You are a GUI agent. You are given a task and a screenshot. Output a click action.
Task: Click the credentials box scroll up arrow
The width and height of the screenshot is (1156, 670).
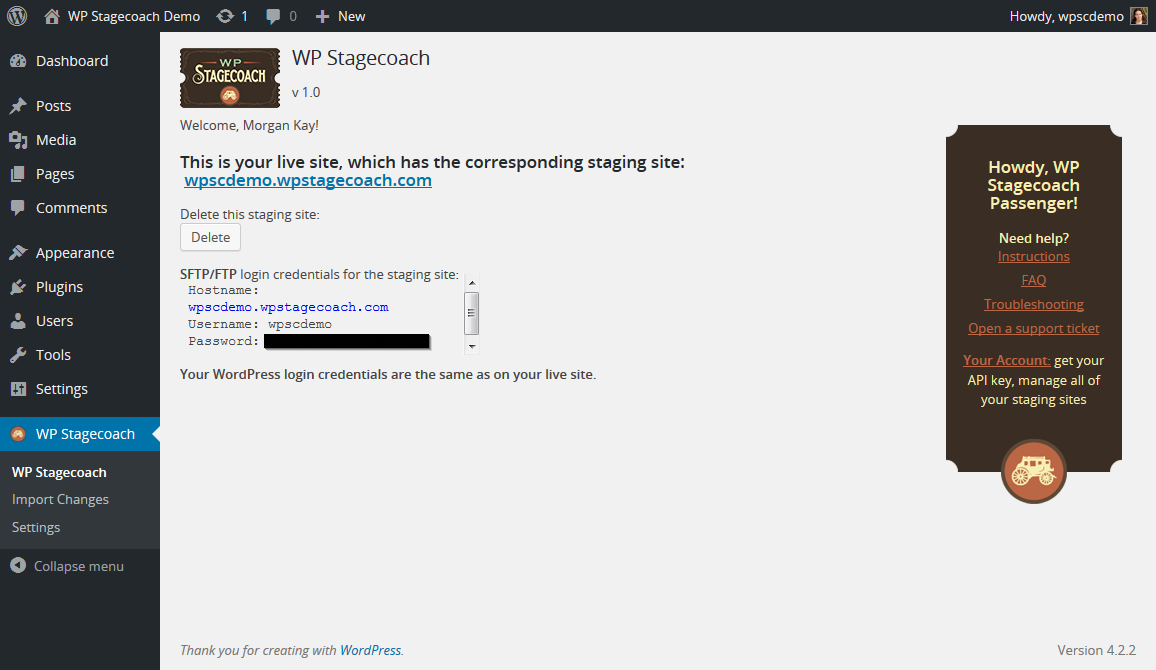pos(472,283)
